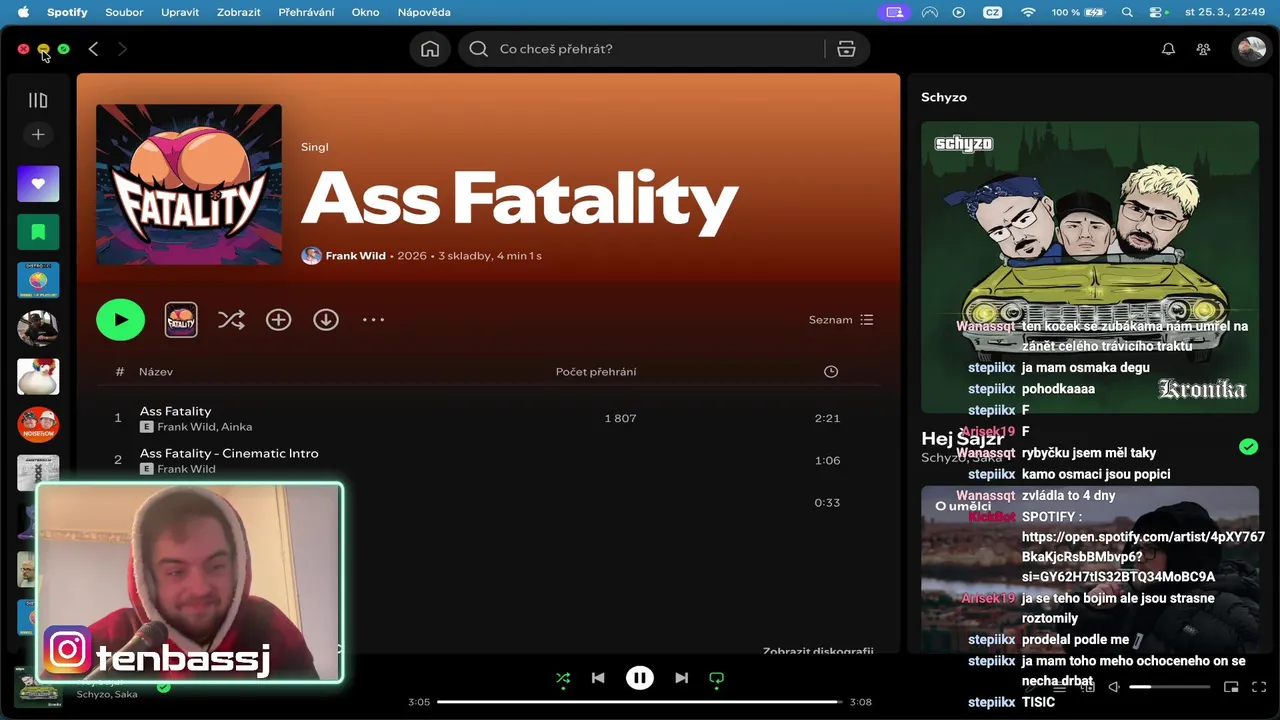Seek in the song progress bar
Viewport: 1280px width, 720px height.
(x=640, y=702)
